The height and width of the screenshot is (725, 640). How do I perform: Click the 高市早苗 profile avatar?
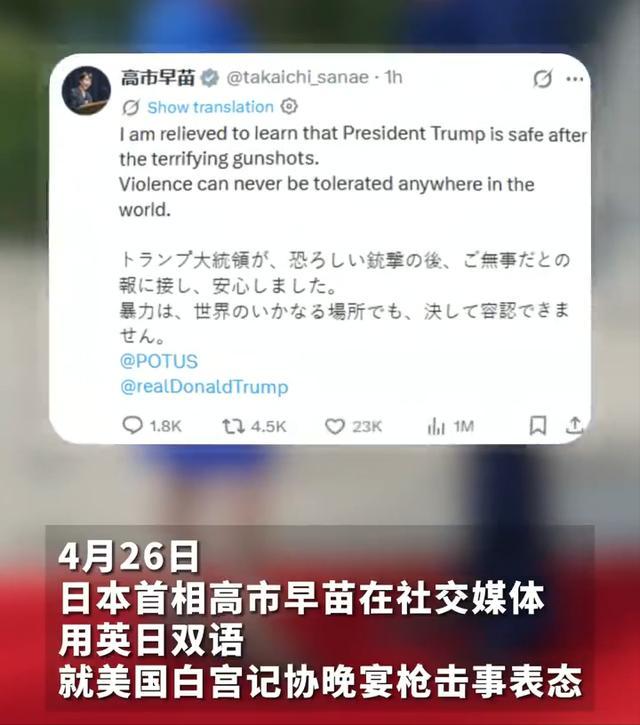[86, 91]
